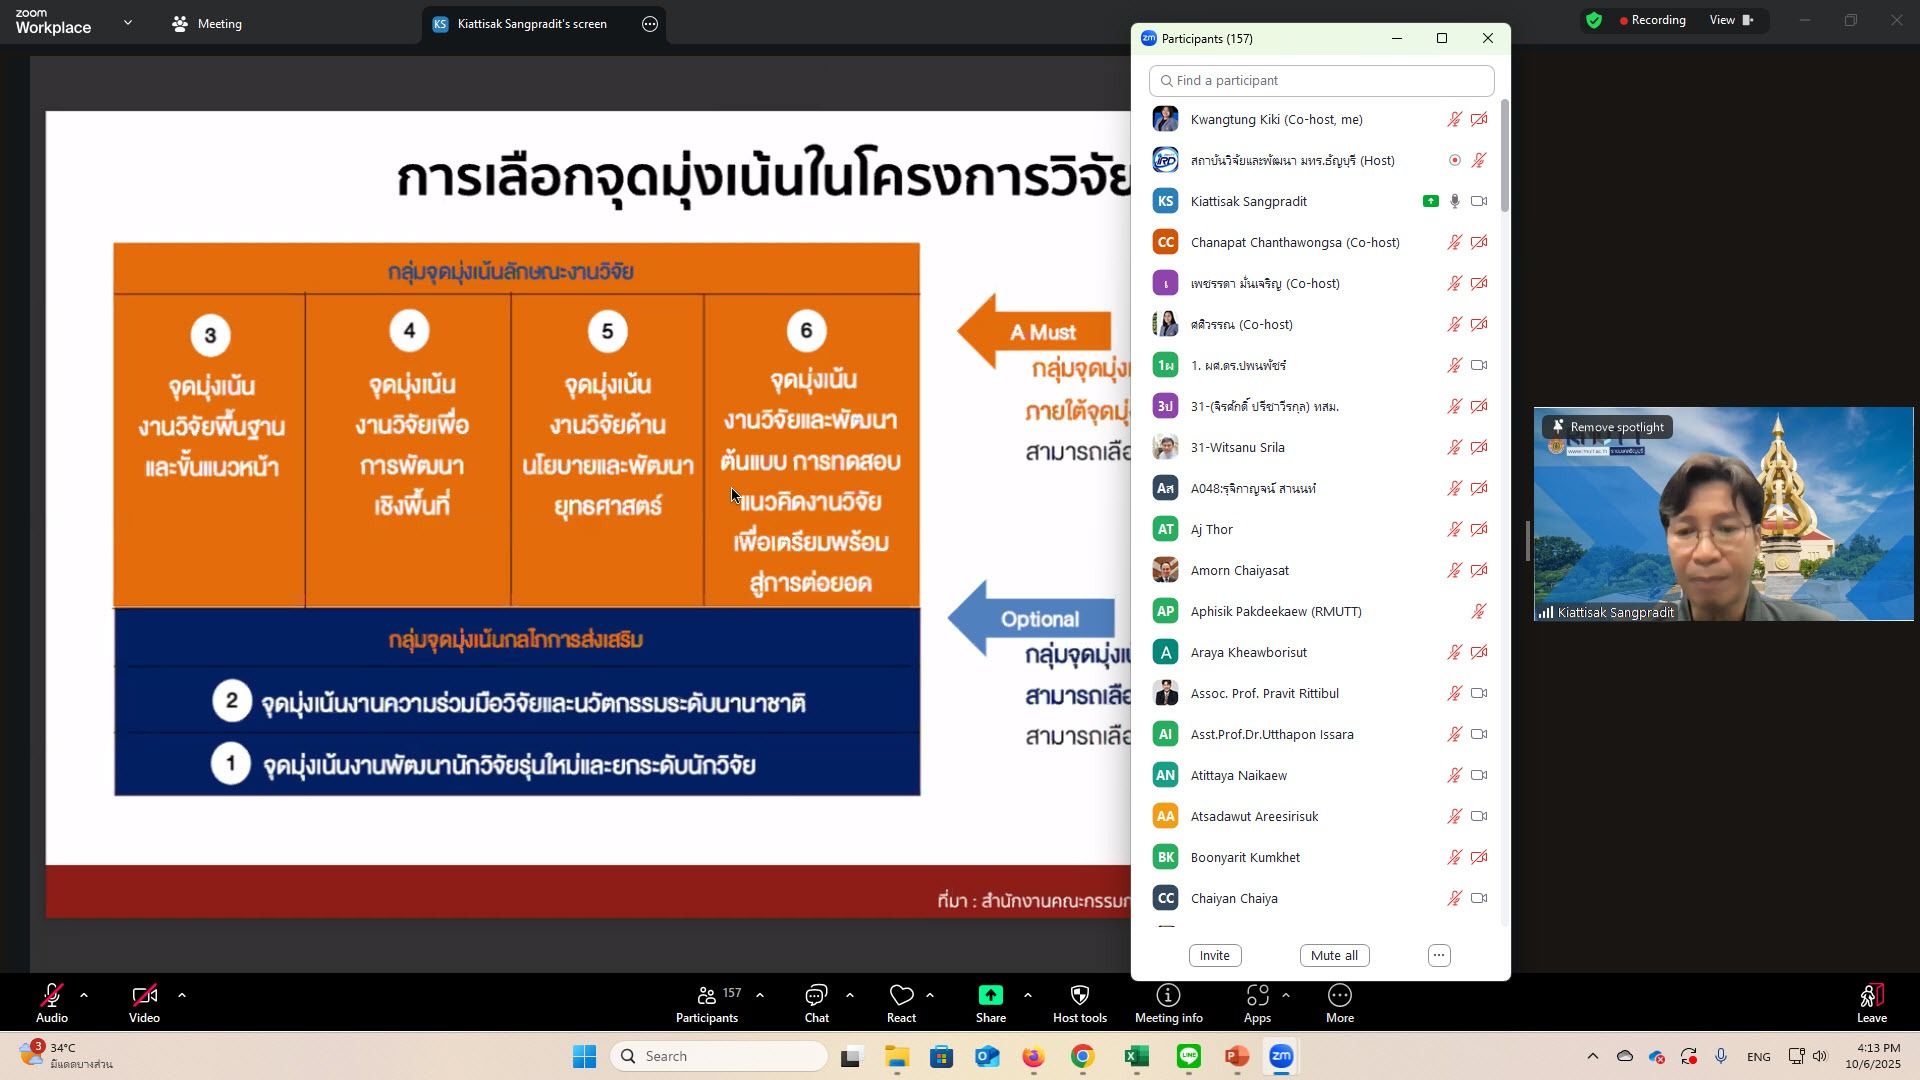The image size is (1920, 1080).
Task: Click the Leave meeting icon
Action: pyautogui.click(x=1871, y=996)
